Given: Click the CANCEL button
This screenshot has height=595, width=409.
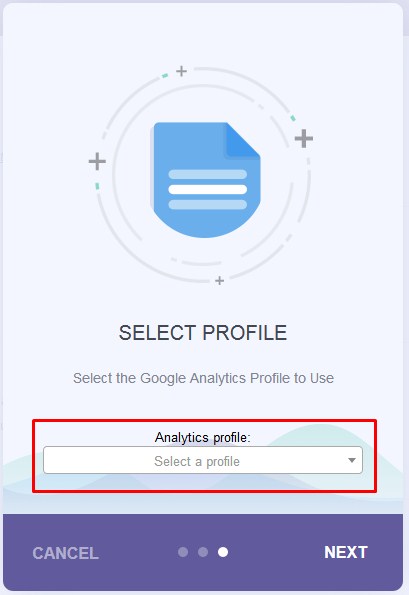Looking at the screenshot, I should (x=66, y=553).
